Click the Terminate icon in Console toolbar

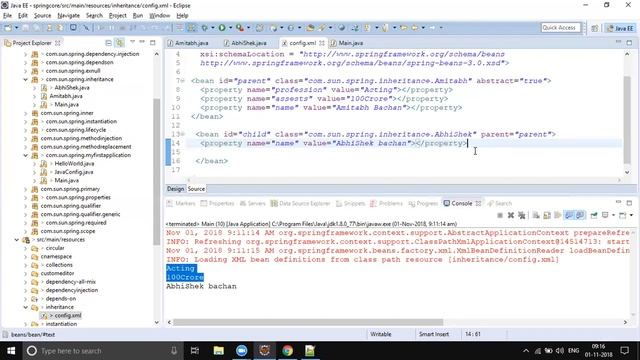[x=500, y=215]
